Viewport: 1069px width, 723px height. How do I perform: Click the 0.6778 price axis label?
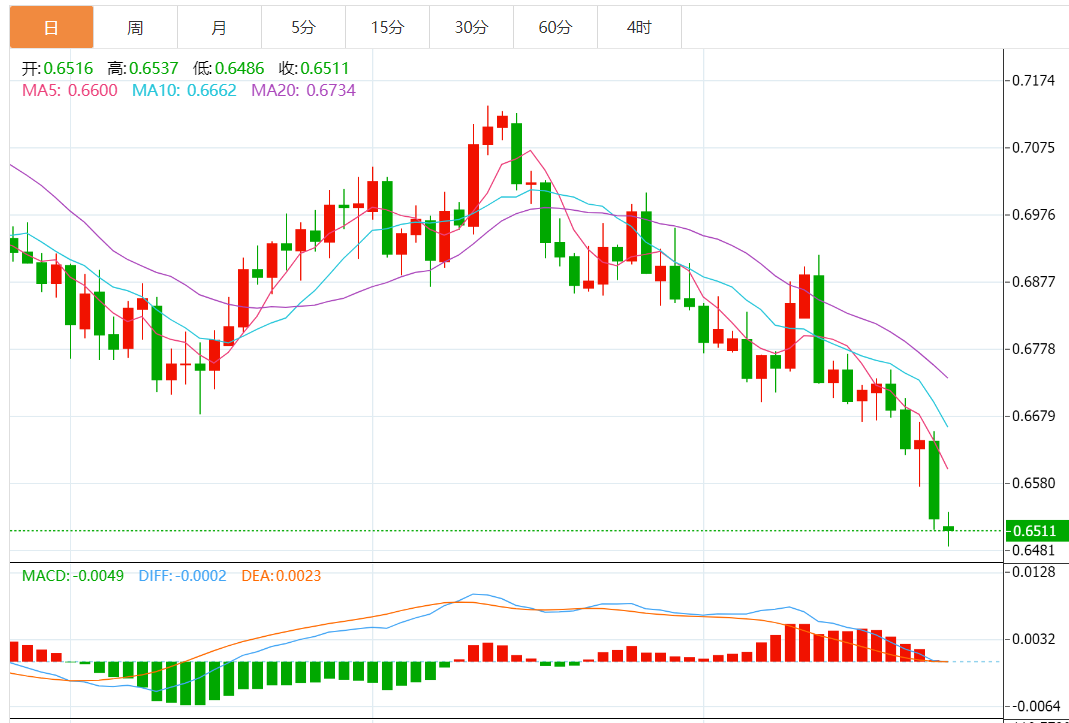(1036, 349)
